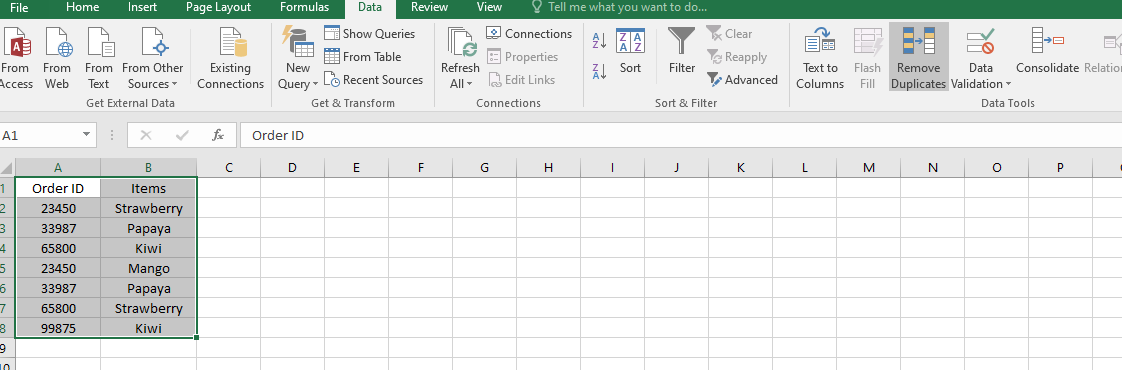
Task: Switch to the Formulas tab
Action: (x=304, y=7)
